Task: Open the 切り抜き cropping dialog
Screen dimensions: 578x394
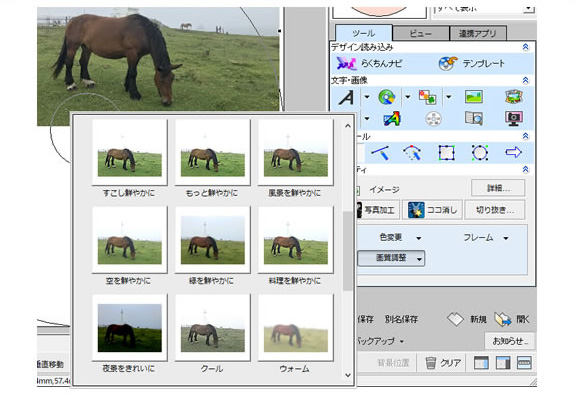Action: click(x=495, y=210)
